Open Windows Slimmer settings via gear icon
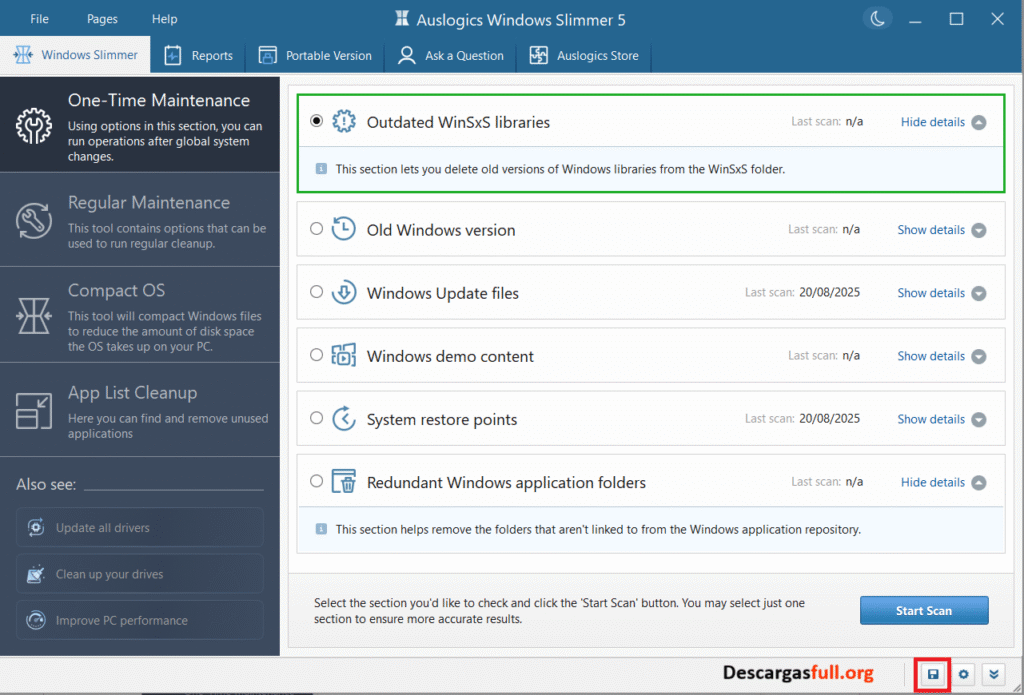Screen dimensions: 1024x695 click(963, 674)
